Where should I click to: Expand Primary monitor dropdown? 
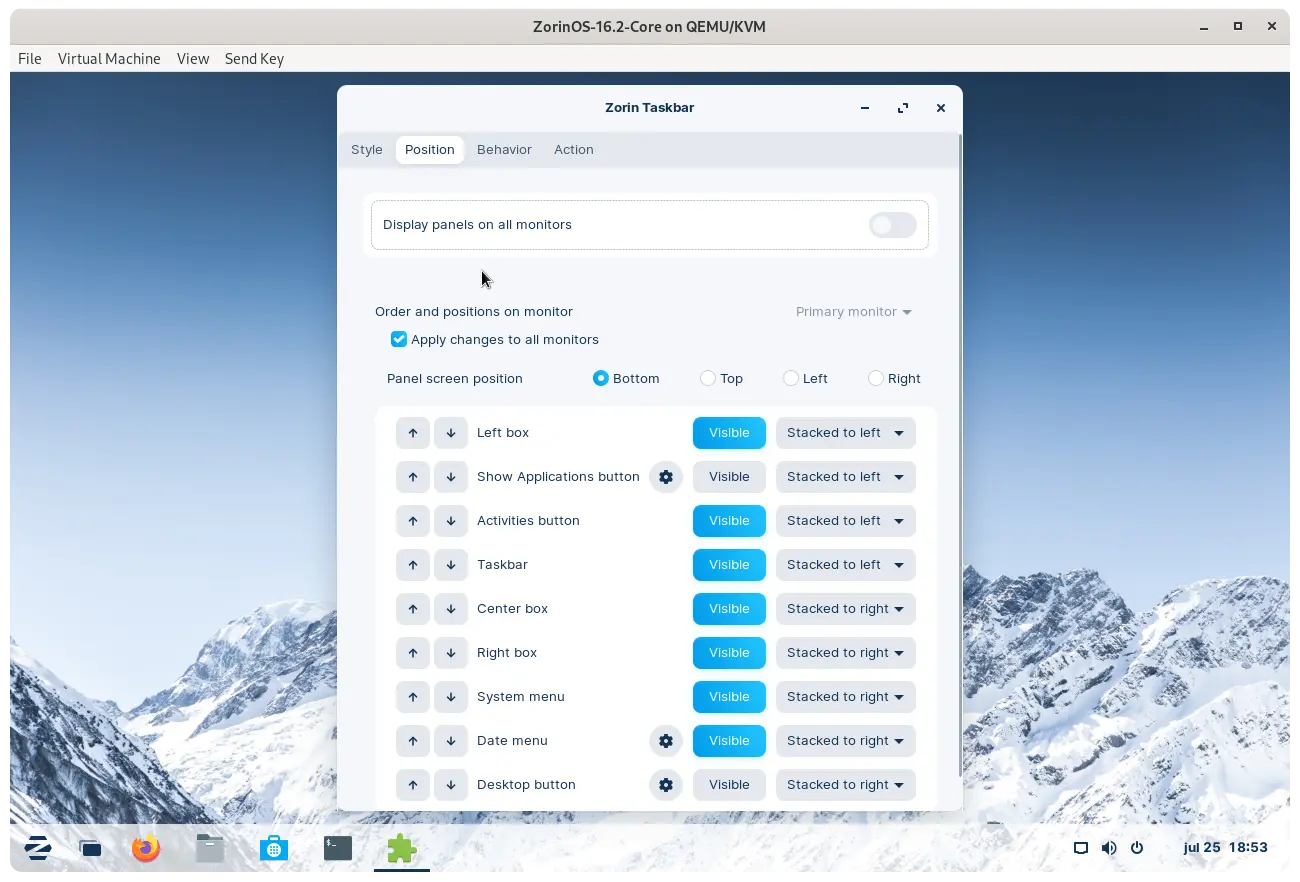click(853, 312)
